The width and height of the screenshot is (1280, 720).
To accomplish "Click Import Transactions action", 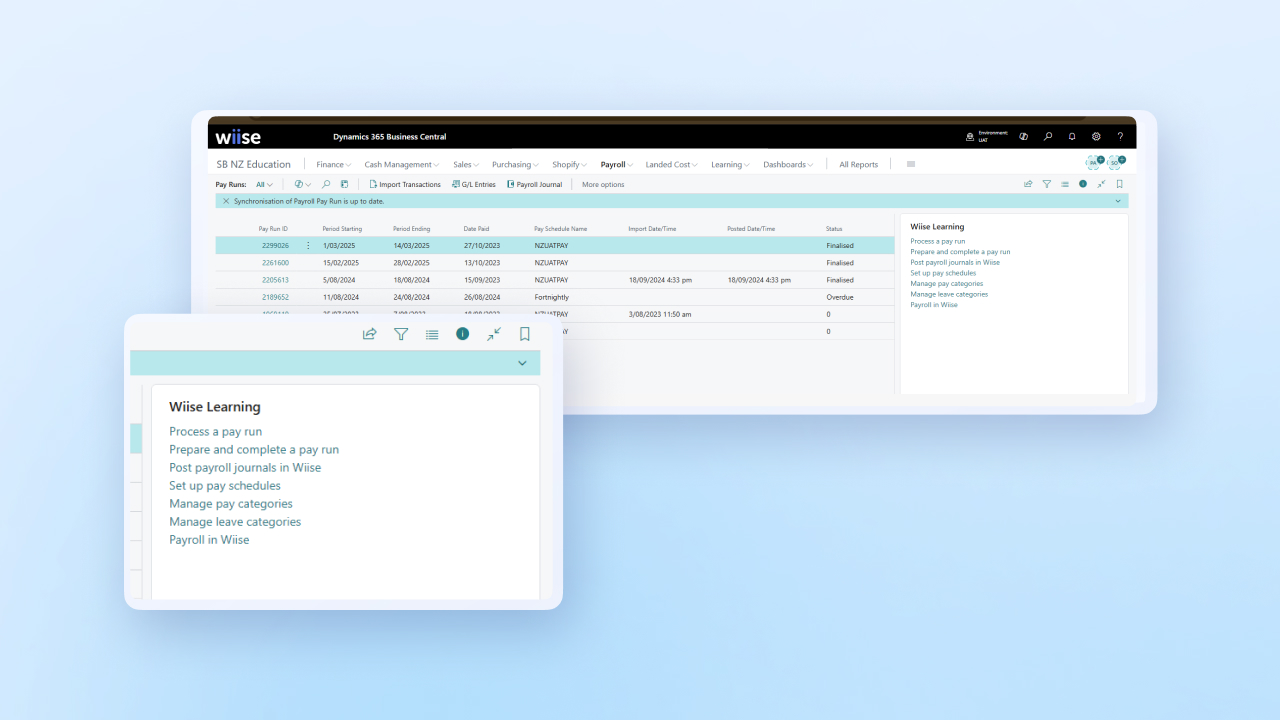I will 405,184.
